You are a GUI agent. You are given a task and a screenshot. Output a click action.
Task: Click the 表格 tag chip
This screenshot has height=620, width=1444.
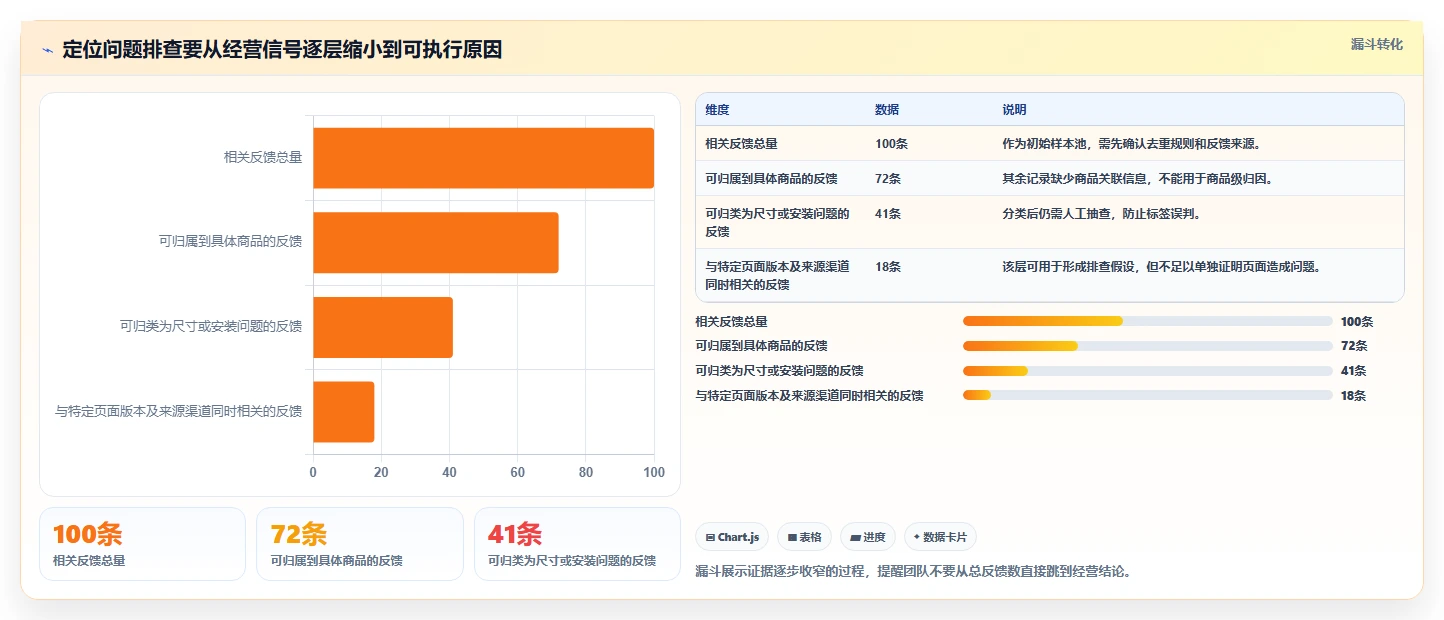[804, 537]
